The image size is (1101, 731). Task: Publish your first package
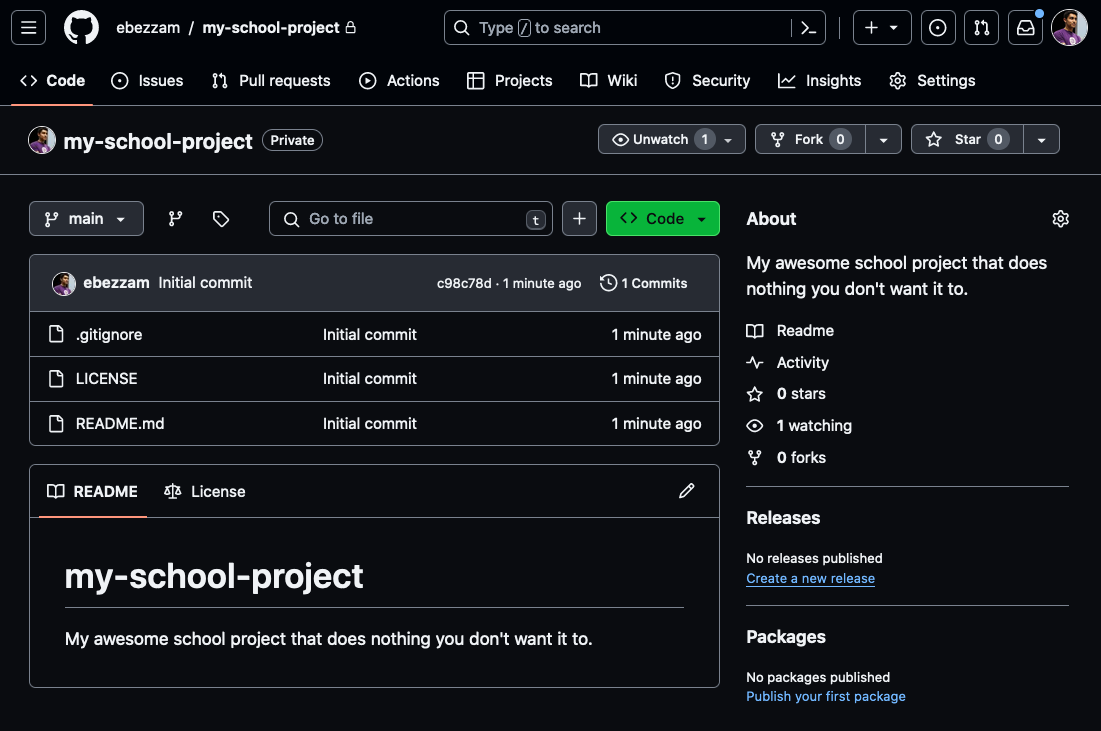[x=825, y=696]
